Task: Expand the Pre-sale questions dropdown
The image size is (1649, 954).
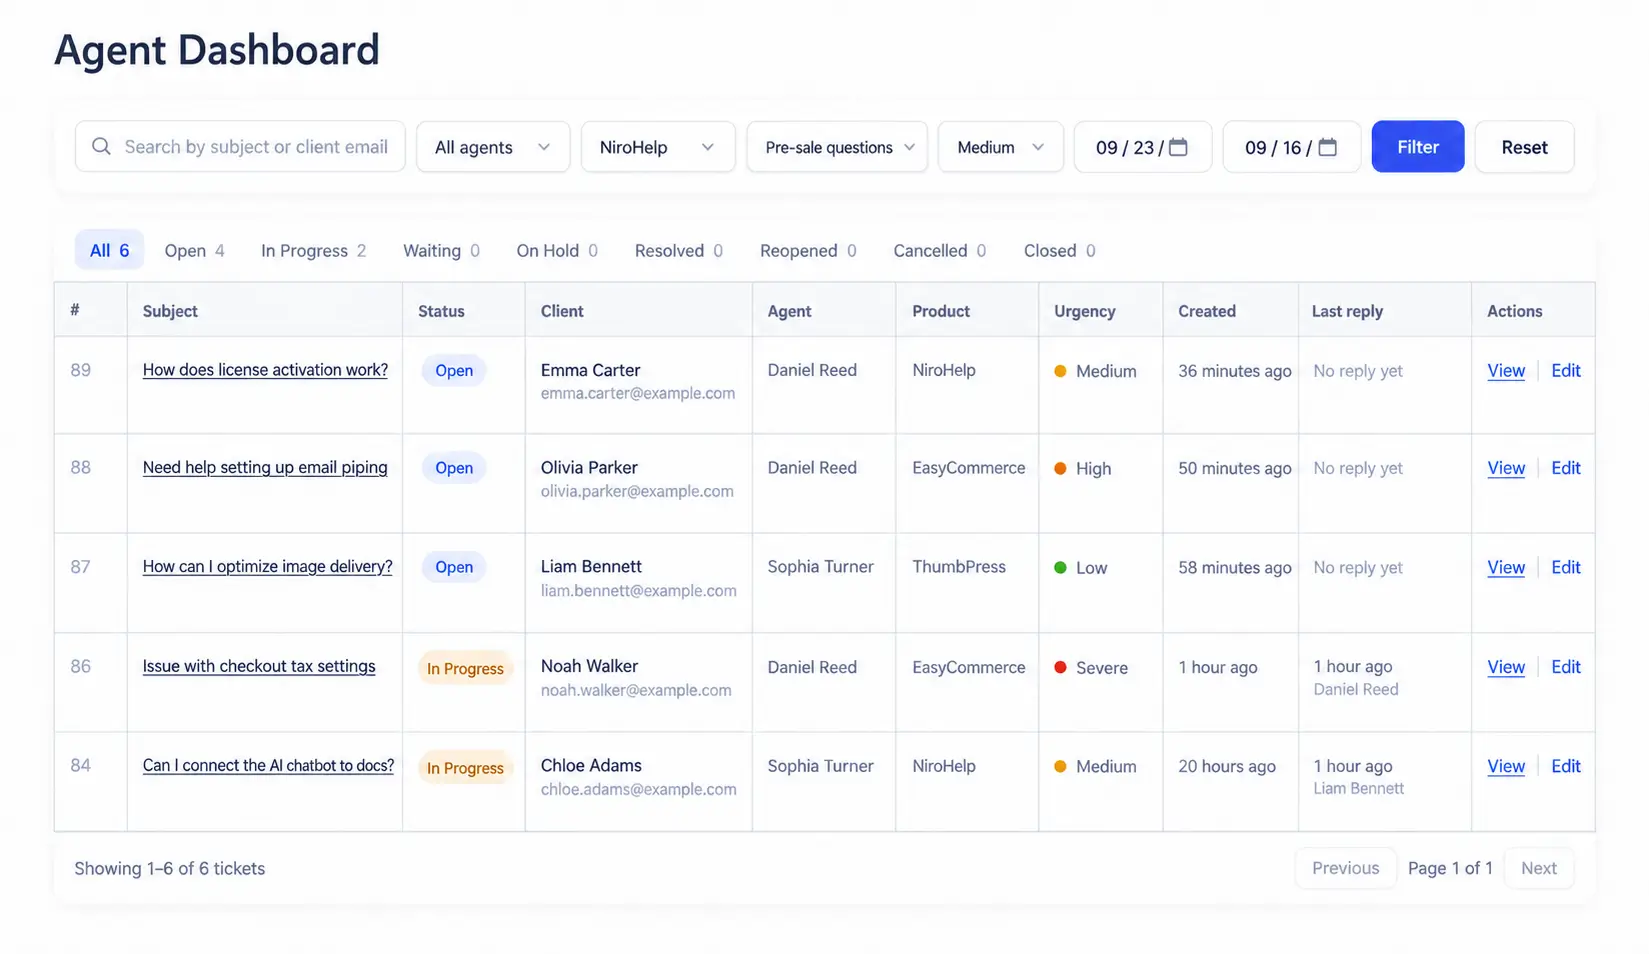Action: [837, 147]
